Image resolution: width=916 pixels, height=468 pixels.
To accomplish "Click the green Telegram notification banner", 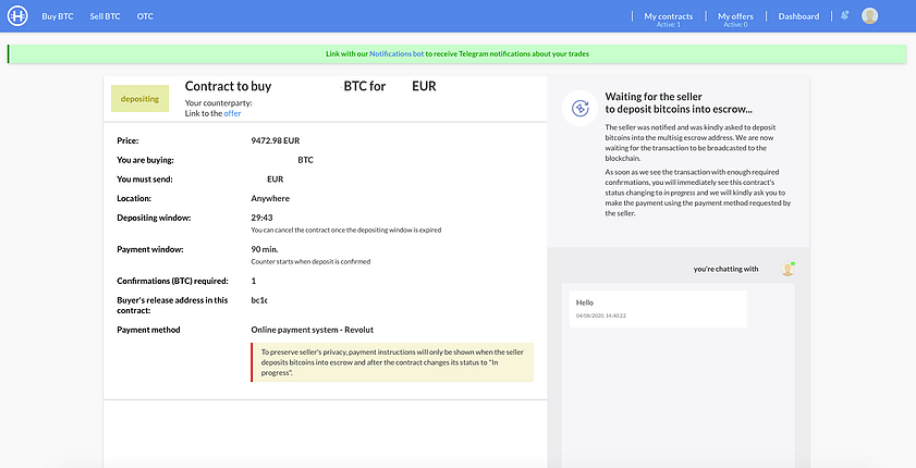I will coord(457,54).
